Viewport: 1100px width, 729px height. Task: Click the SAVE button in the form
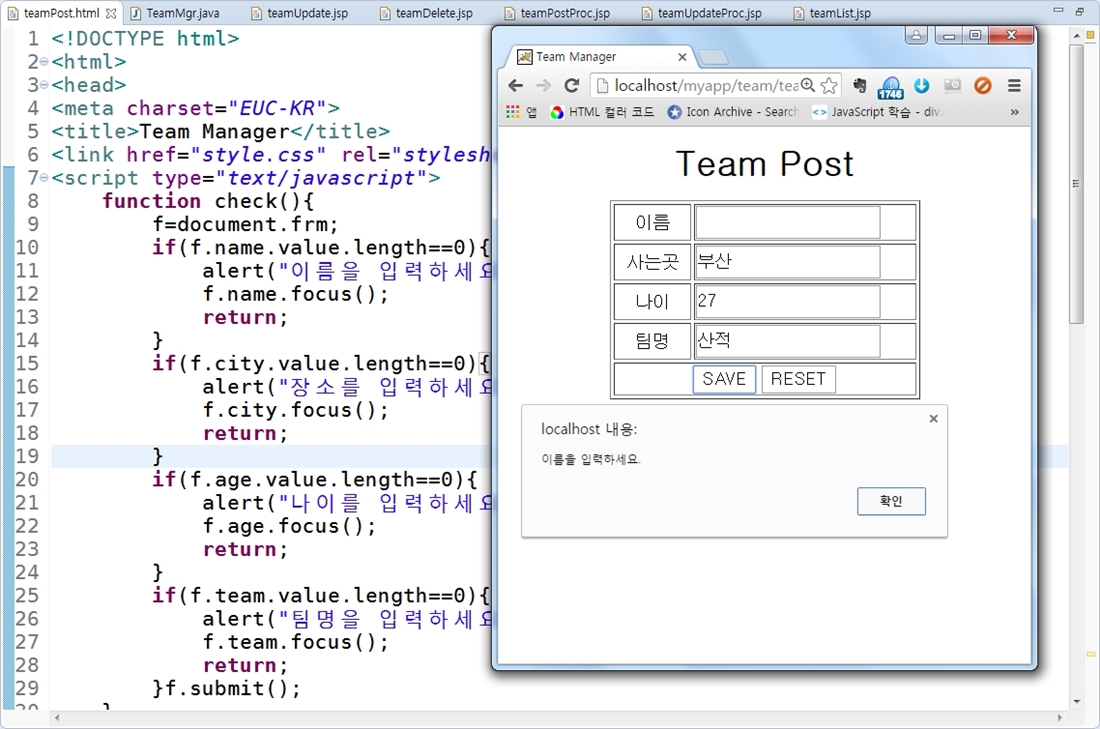click(x=724, y=379)
